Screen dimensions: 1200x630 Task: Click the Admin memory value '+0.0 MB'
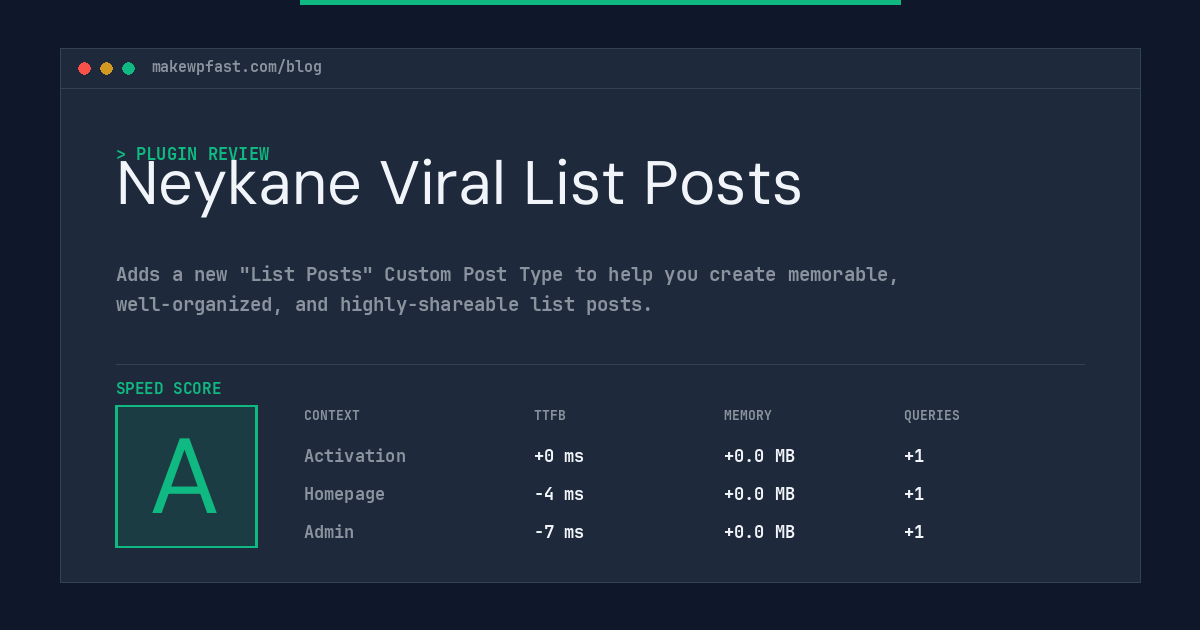coord(759,532)
